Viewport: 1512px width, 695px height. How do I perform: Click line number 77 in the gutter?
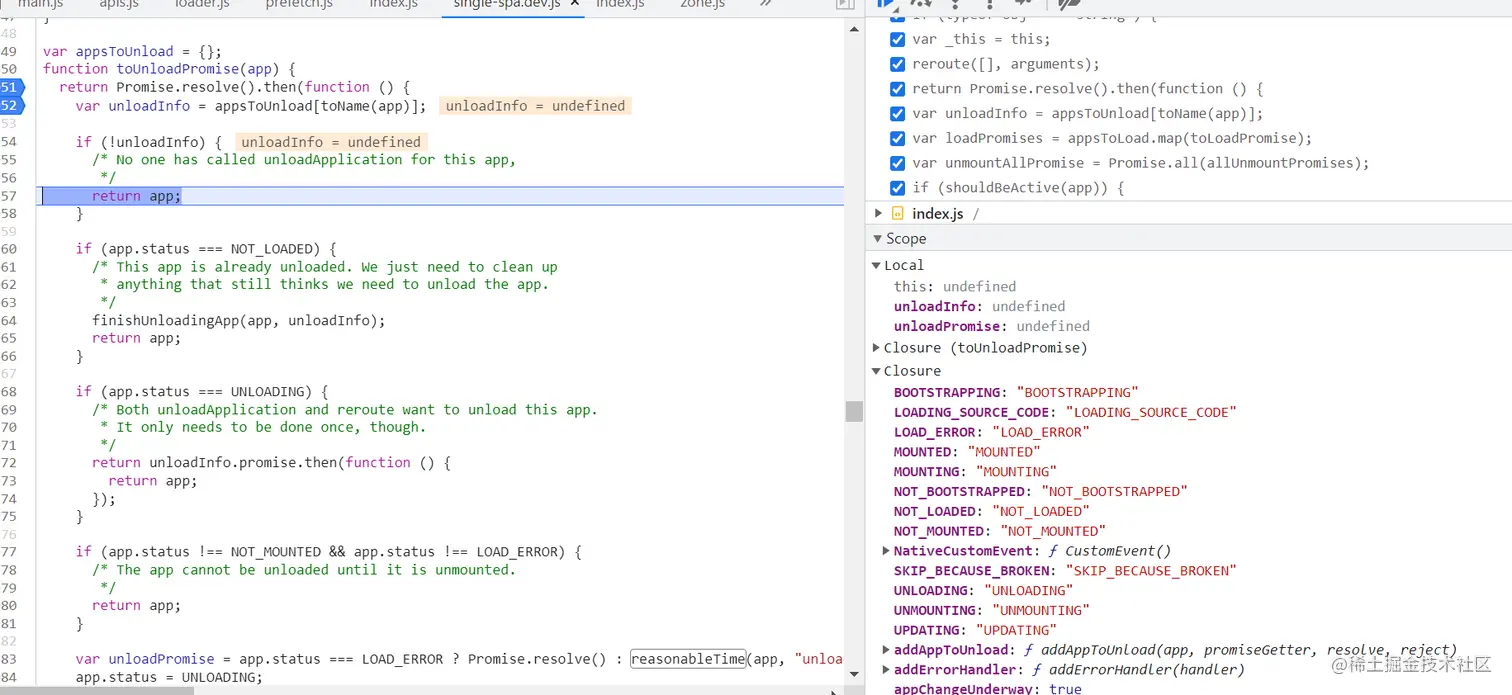[x=9, y=551]
